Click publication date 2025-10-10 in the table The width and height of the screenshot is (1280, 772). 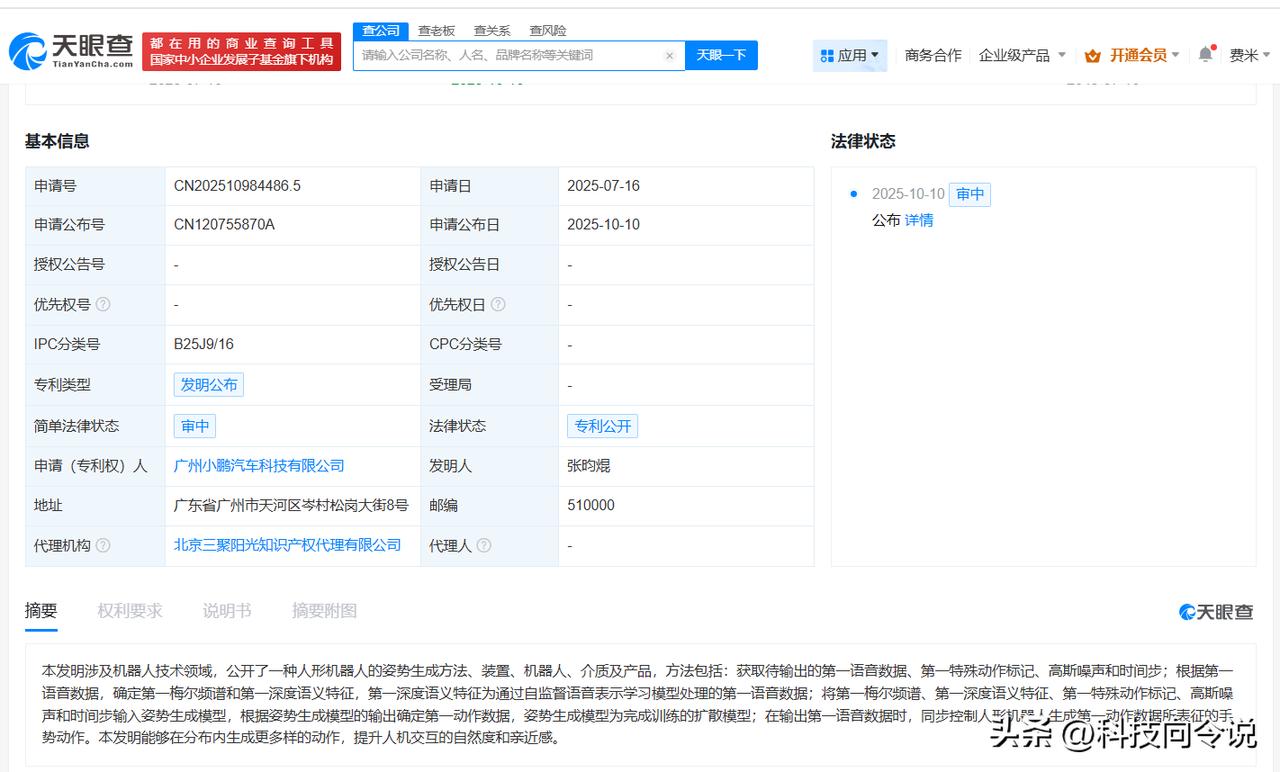click(x=603, y=224)
